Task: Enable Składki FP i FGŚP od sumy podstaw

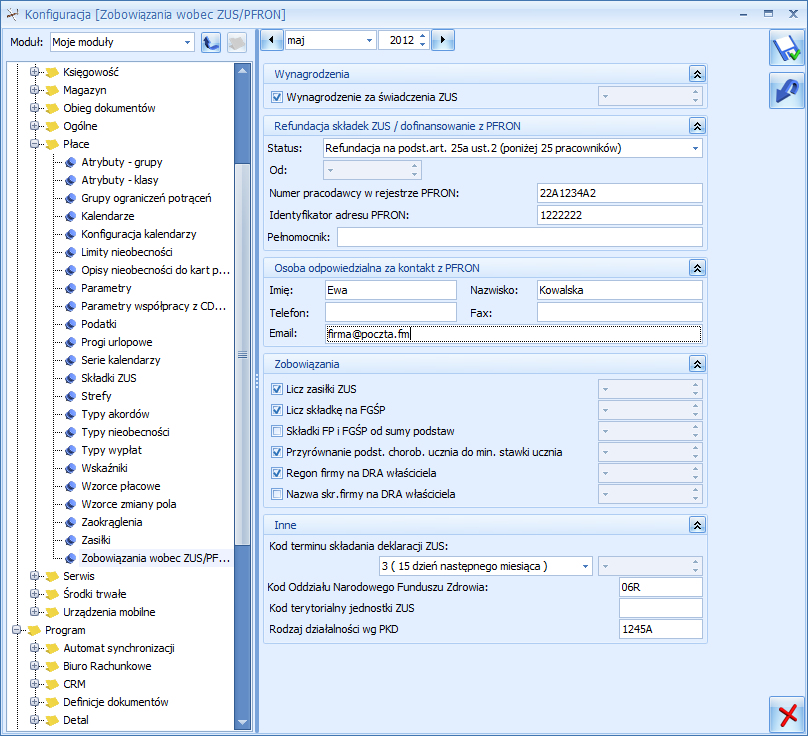Action: 277,431
